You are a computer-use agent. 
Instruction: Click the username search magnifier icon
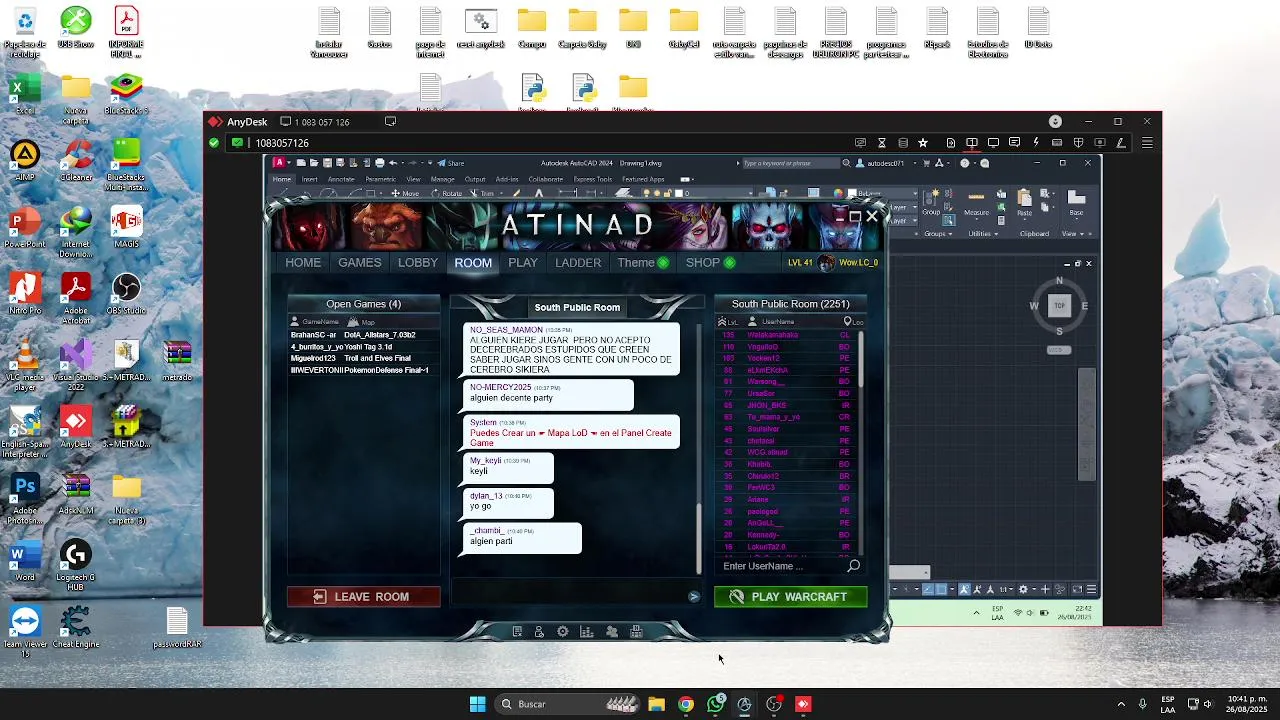[853, 566]
